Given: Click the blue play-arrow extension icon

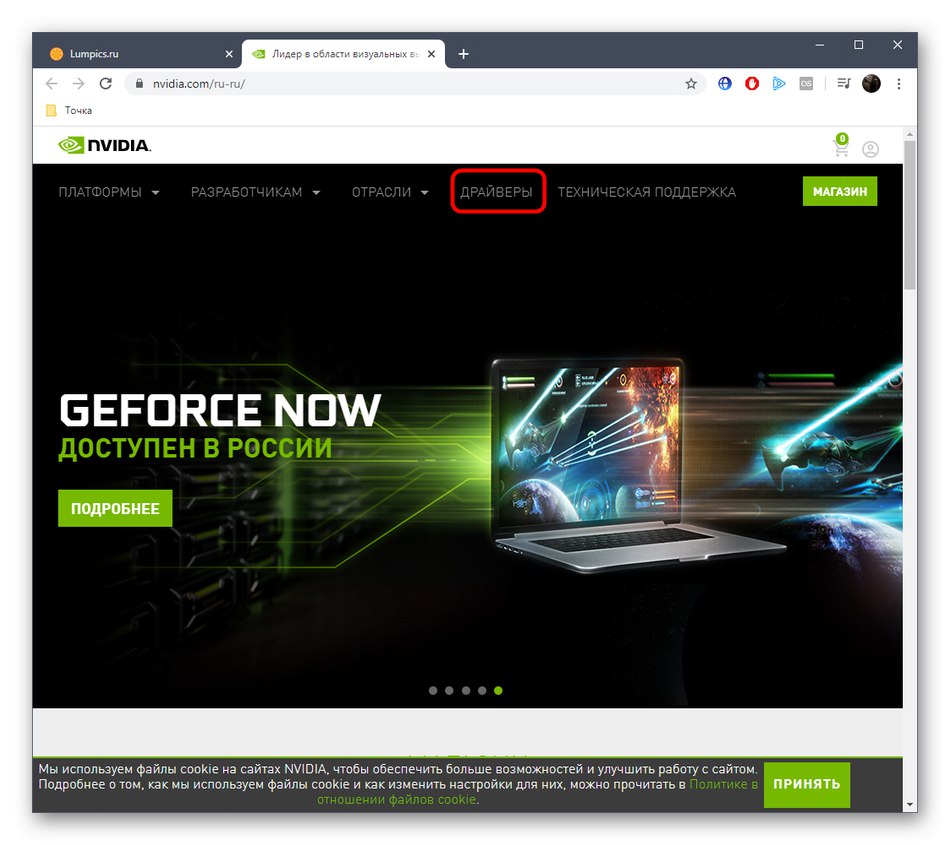Looking at the screenshot, I should coord(779,84).
